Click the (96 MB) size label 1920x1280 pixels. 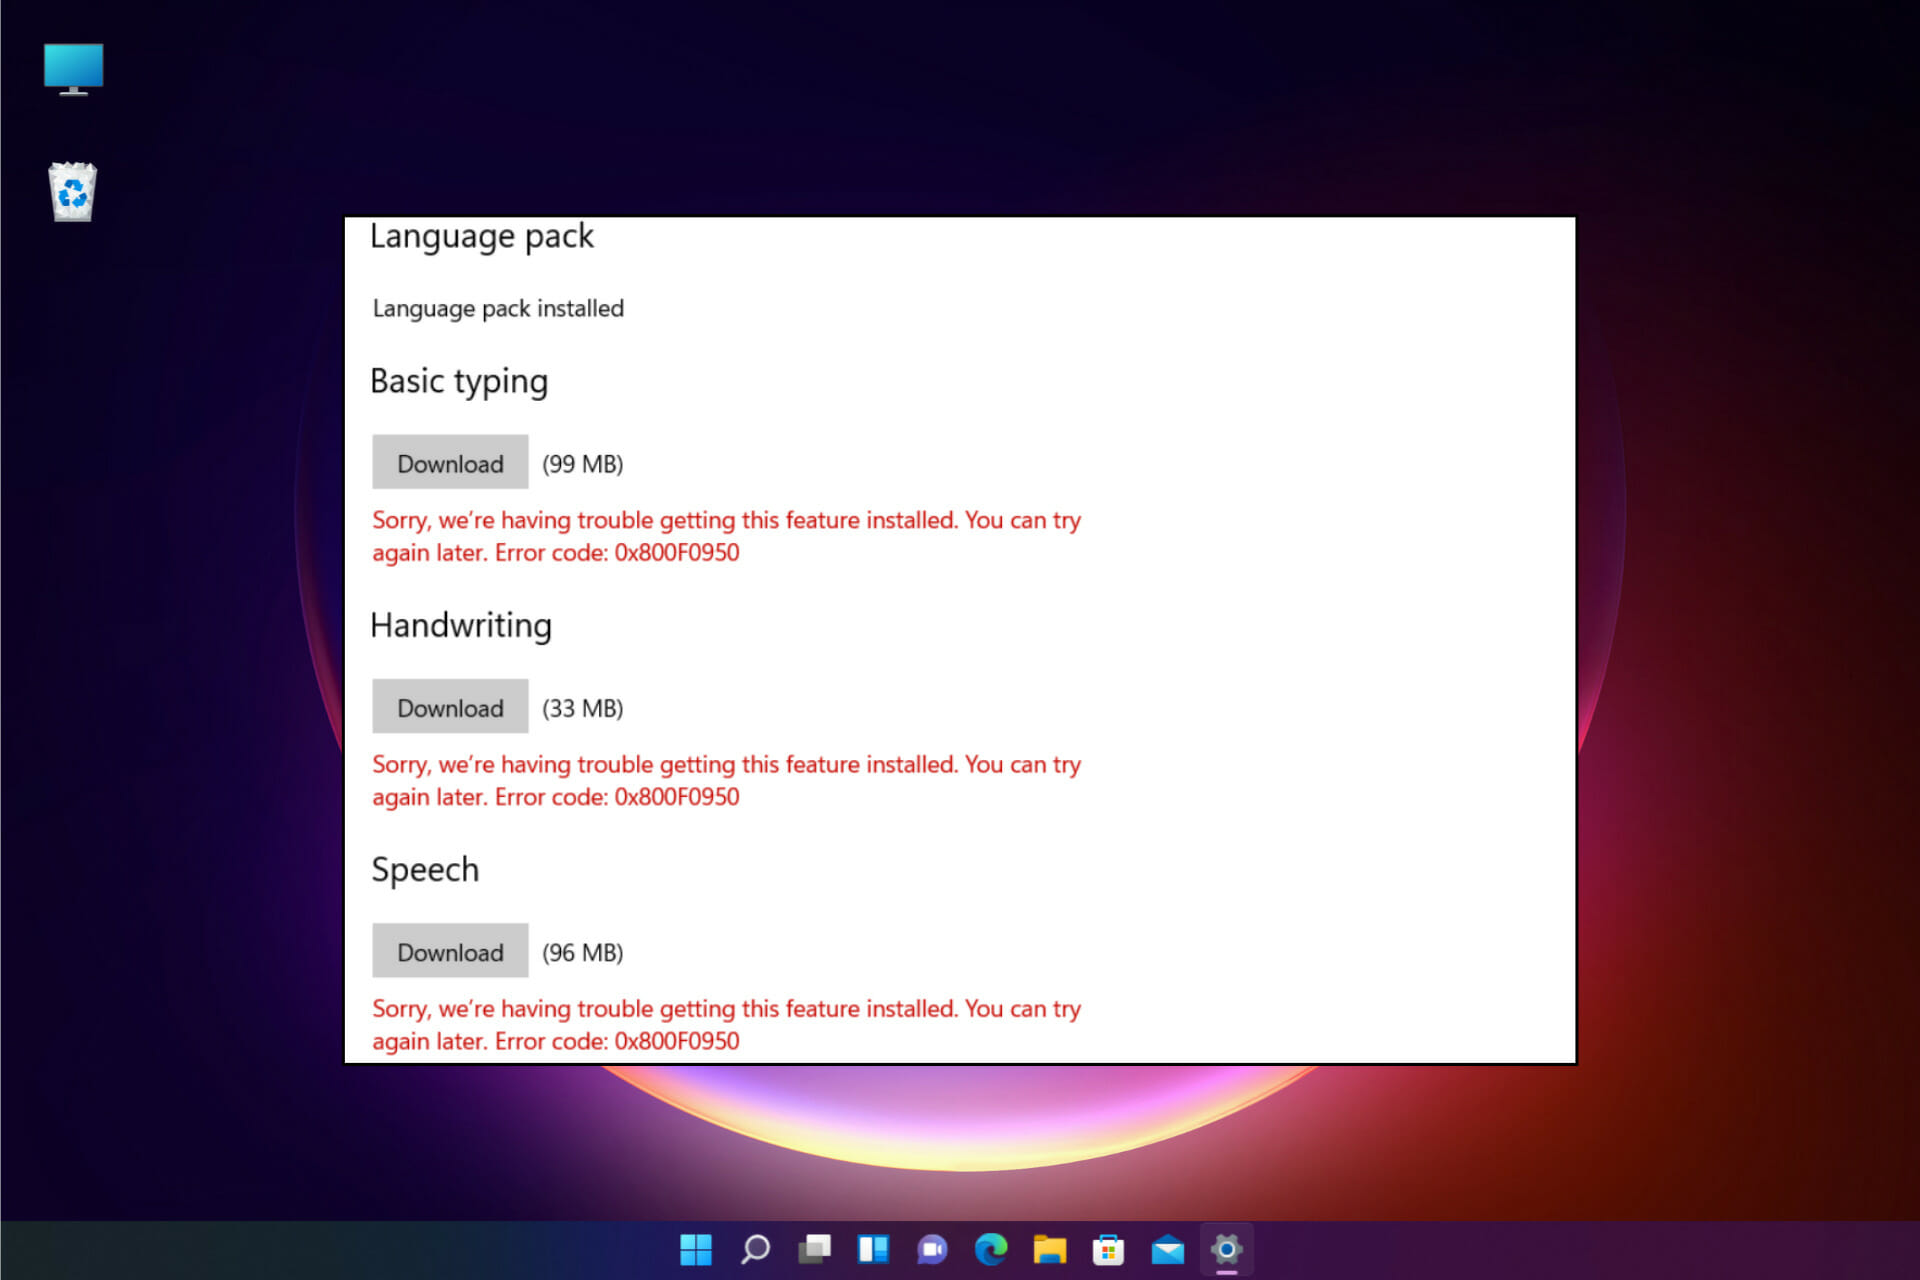(584, 951)
